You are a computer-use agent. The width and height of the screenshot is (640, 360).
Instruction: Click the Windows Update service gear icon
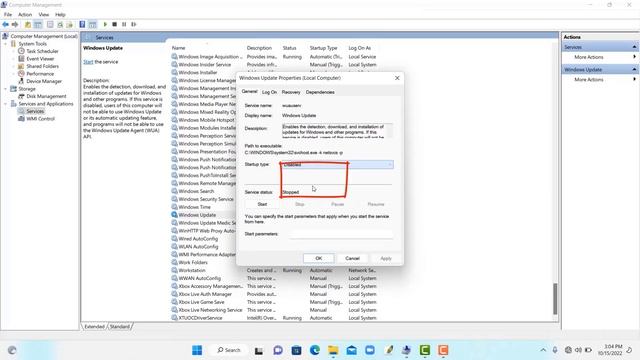[174, 215]
